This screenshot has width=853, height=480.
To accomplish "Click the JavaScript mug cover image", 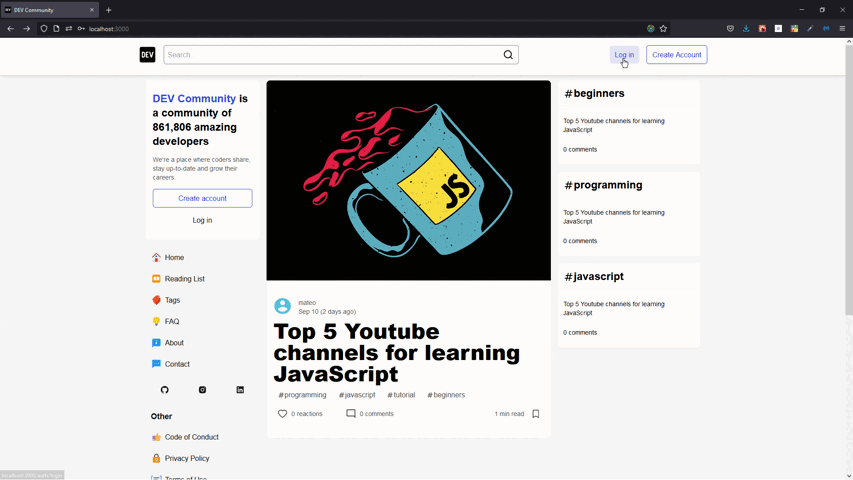I will [409, 181].
